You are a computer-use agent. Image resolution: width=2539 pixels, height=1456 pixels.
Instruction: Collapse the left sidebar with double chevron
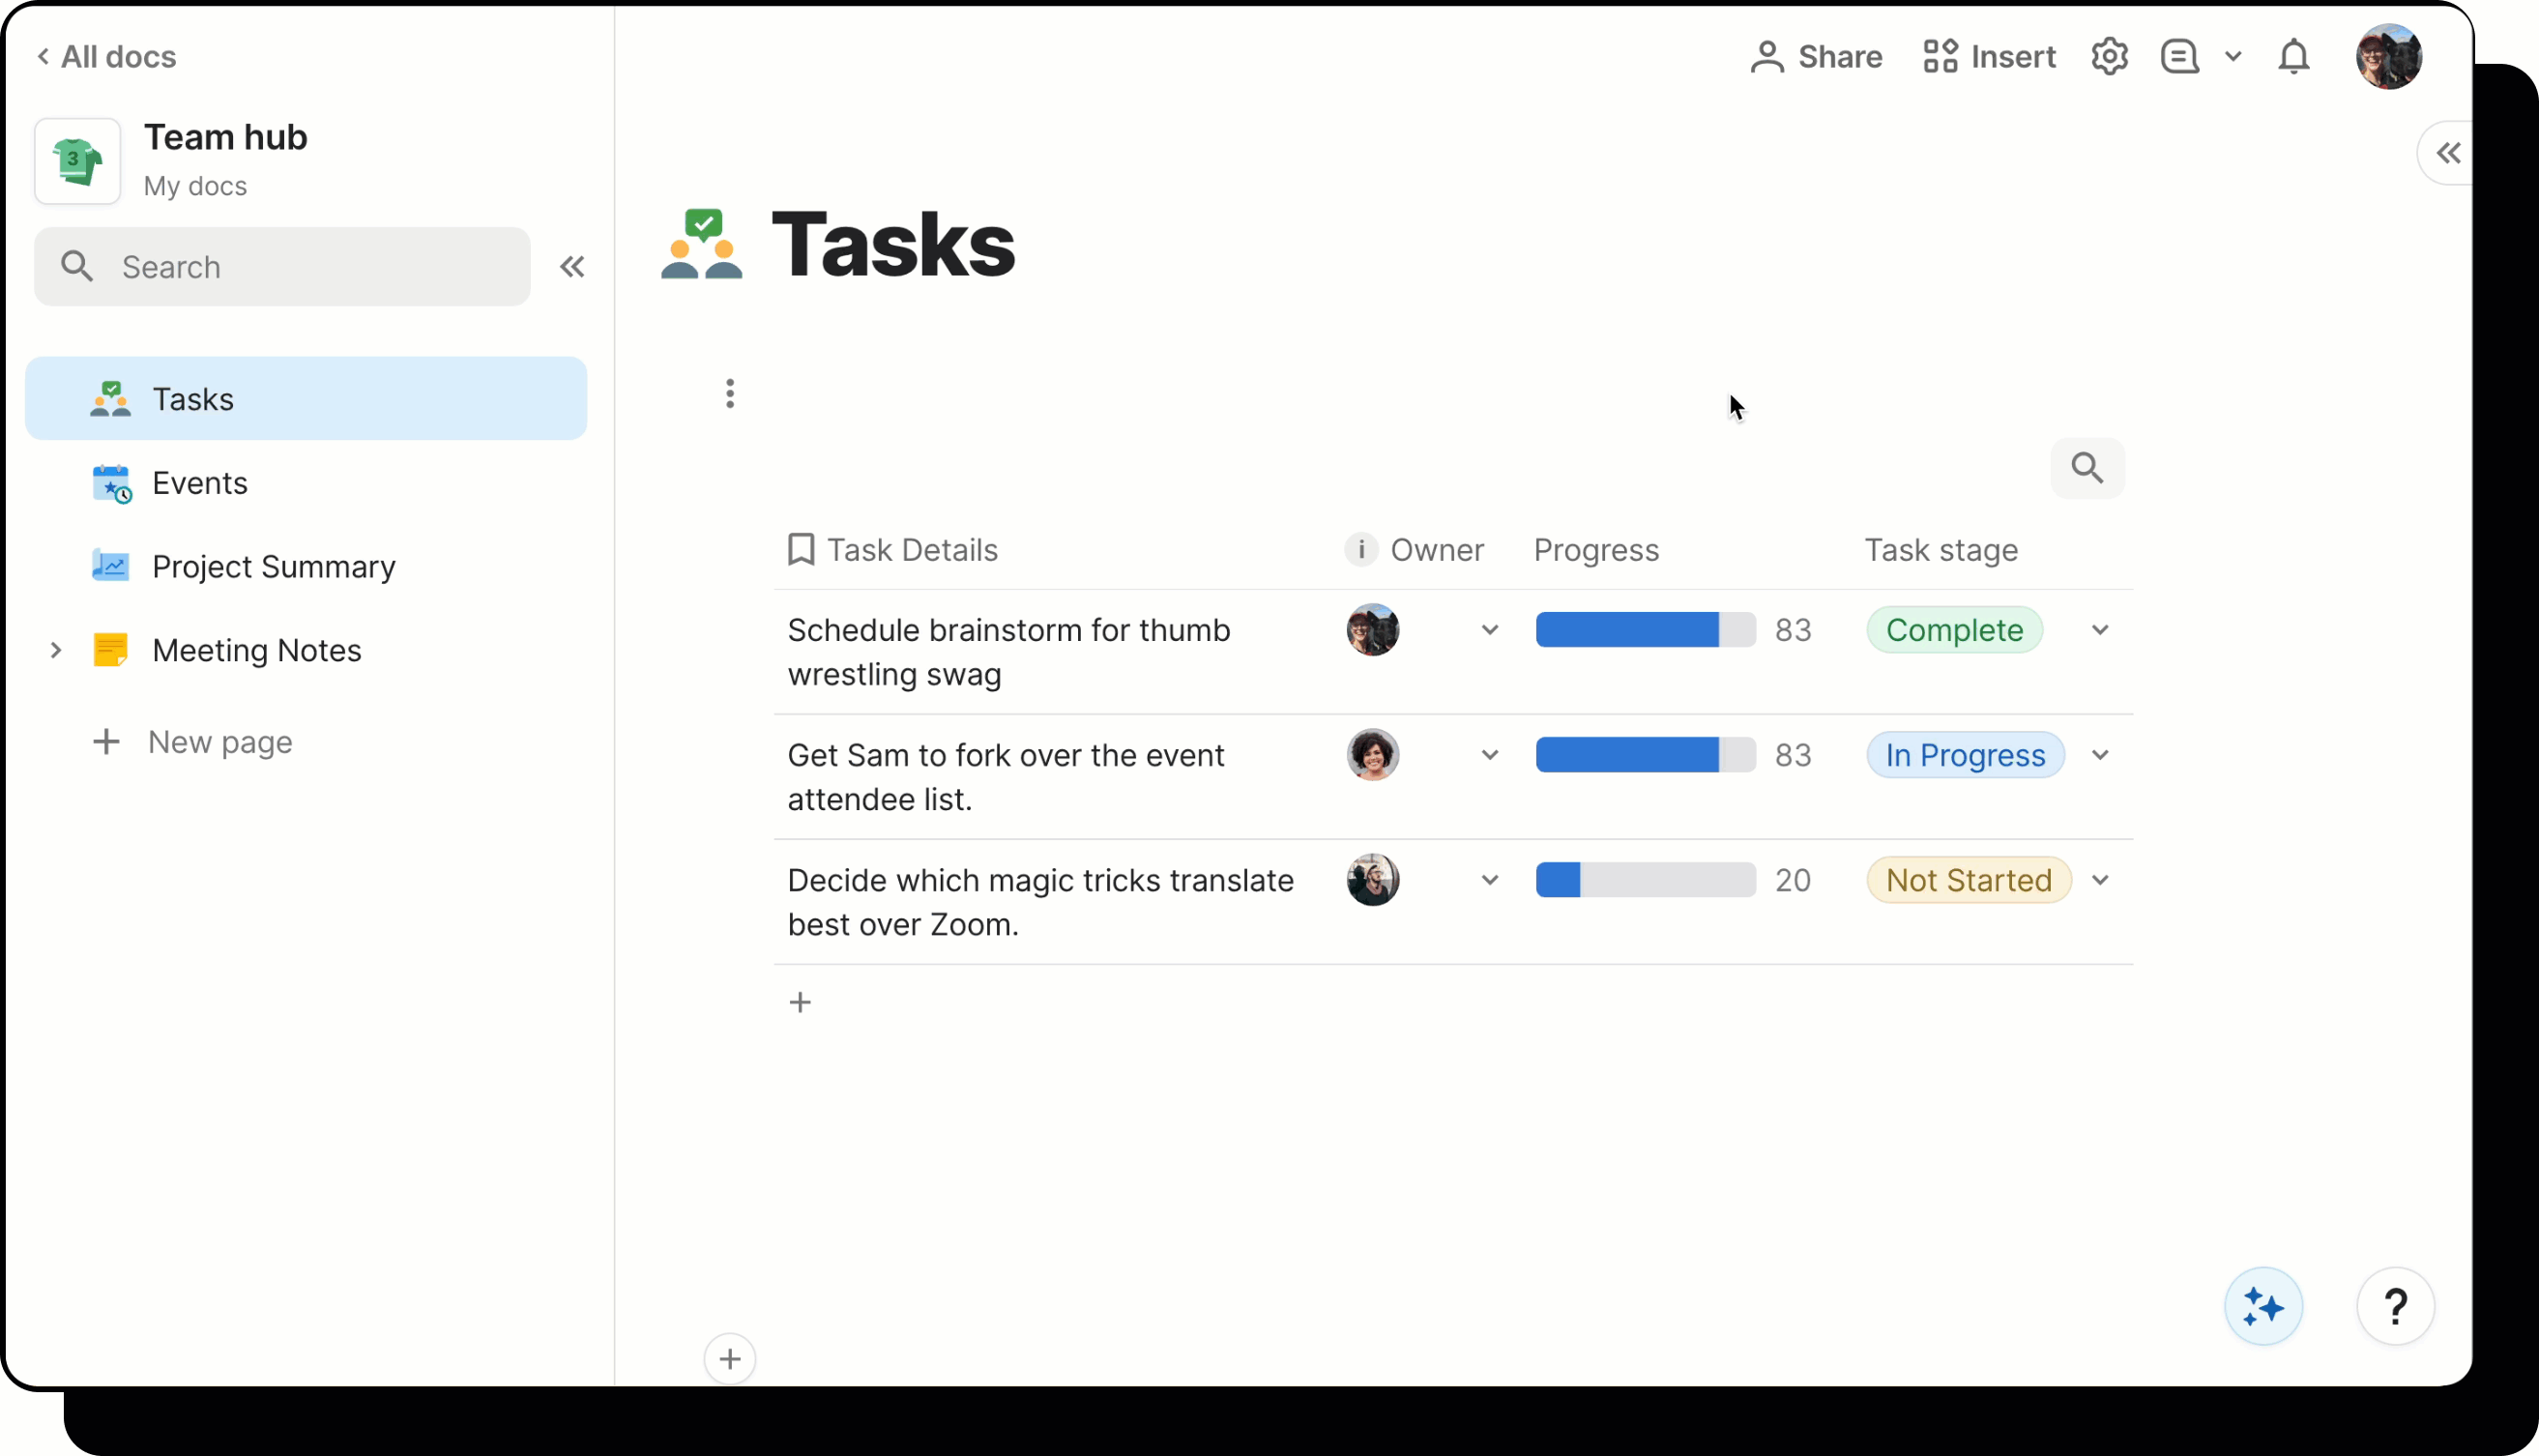tap(572, 267)
